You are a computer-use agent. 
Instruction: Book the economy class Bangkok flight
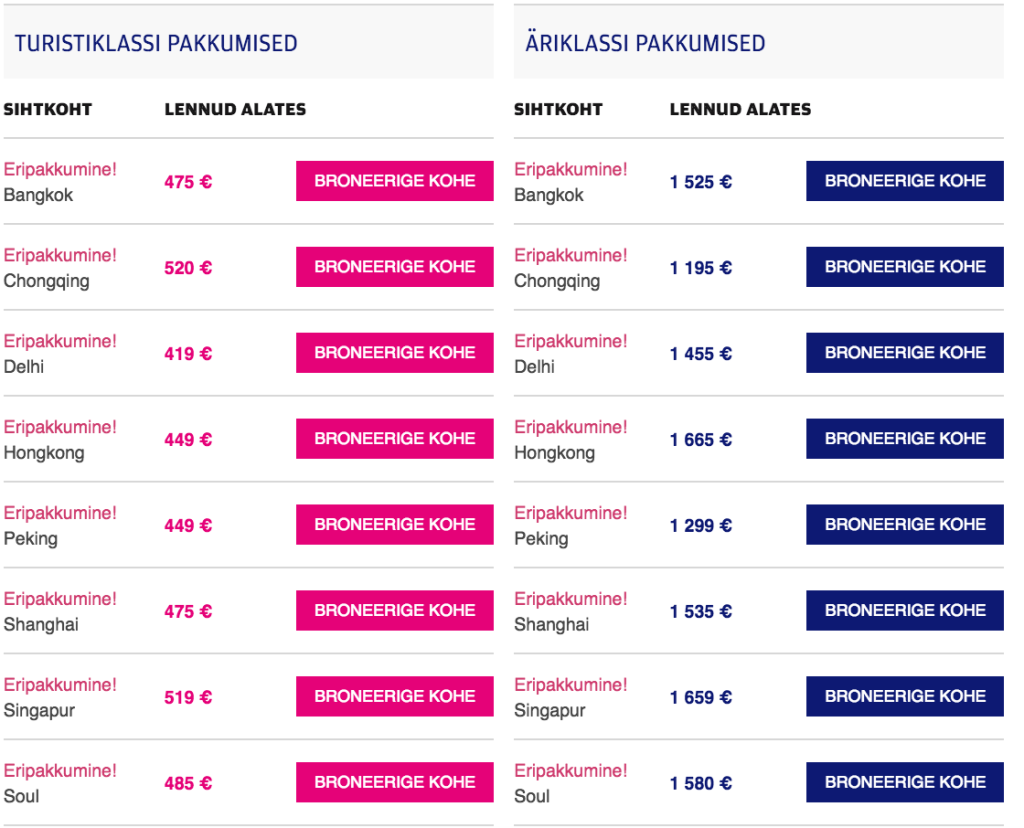(x=394, y=181)
